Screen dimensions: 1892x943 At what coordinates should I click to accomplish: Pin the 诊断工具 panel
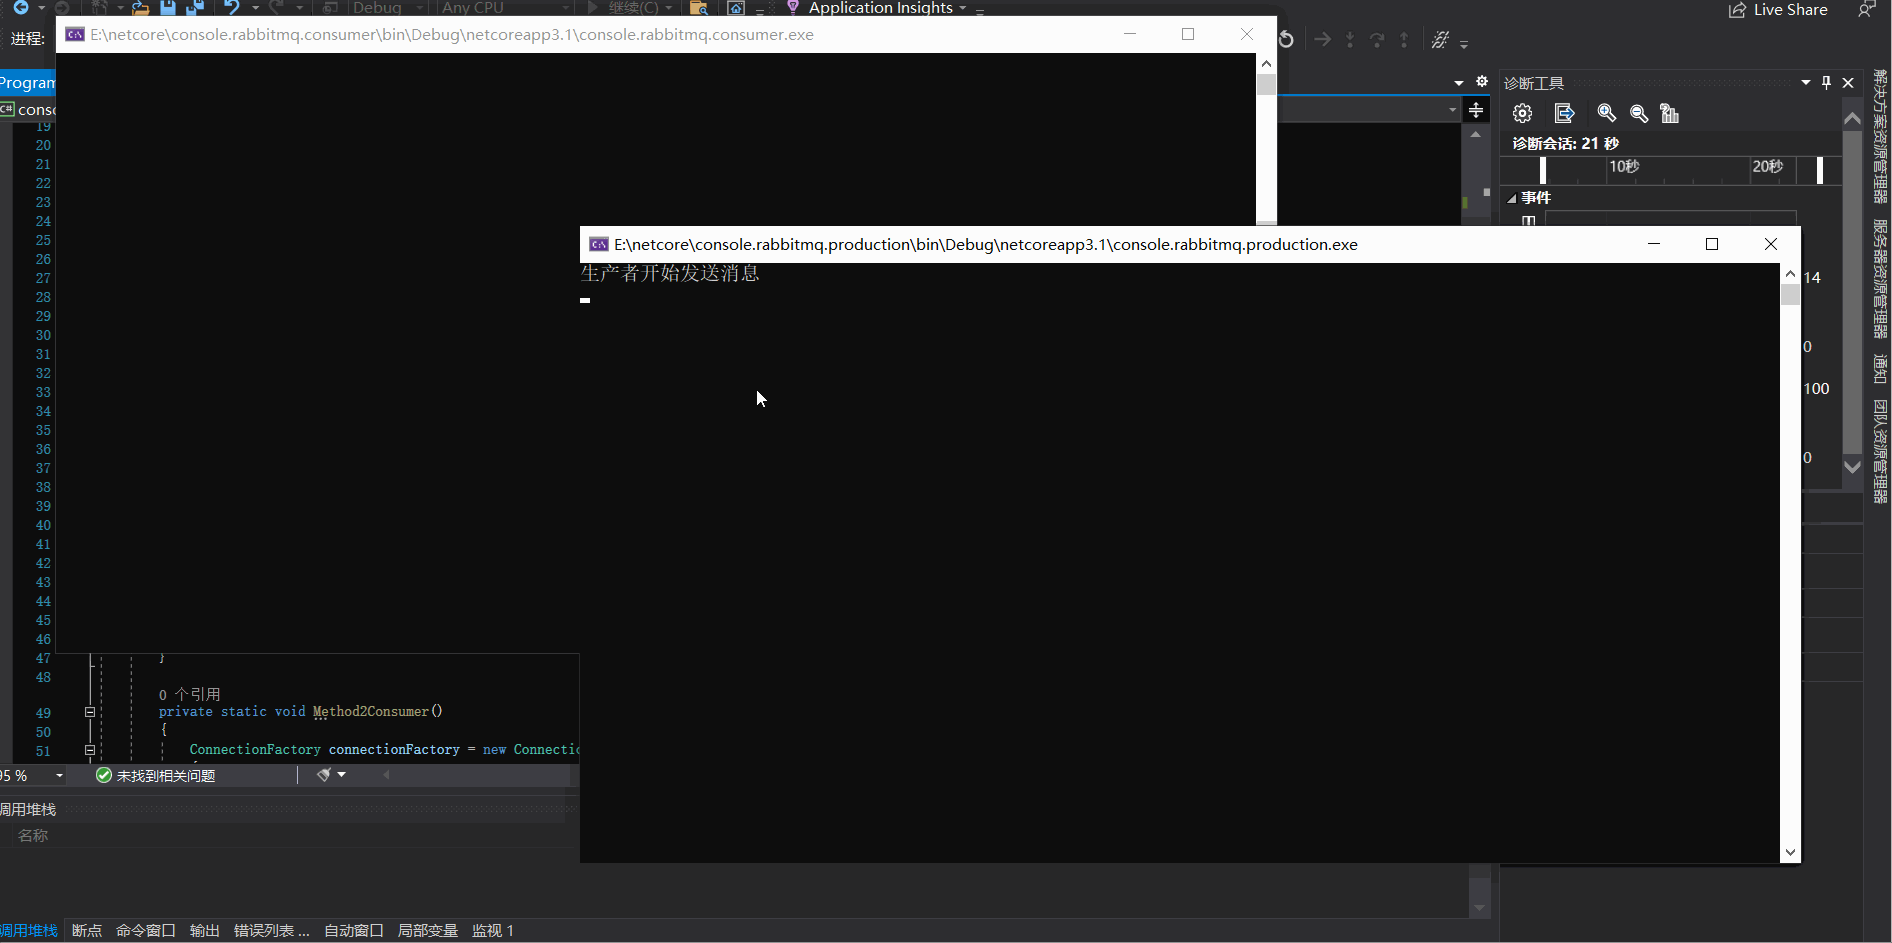coord(1827,83)
